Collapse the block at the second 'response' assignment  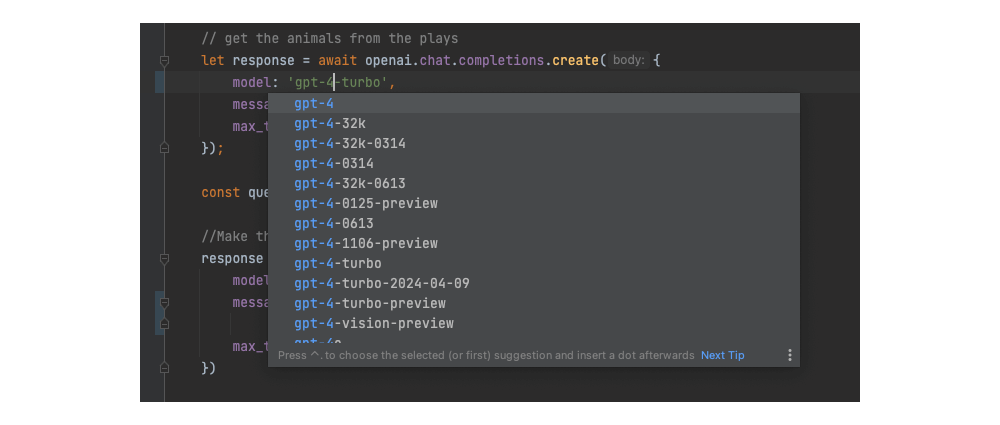164,258
